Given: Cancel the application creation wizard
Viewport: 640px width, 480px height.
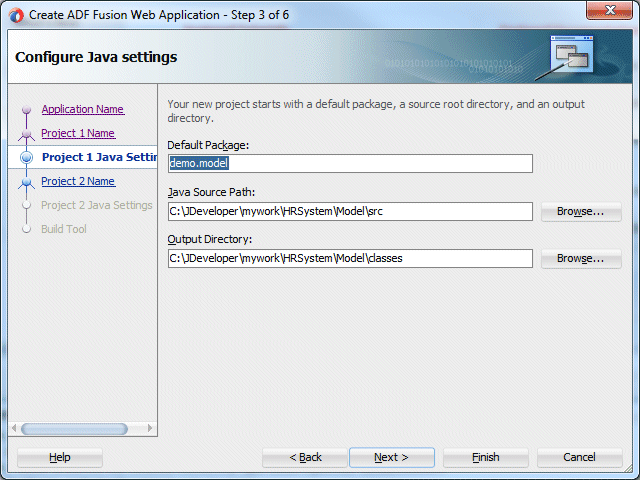Looking at the screenshot, I should click(x=579, y=457).
